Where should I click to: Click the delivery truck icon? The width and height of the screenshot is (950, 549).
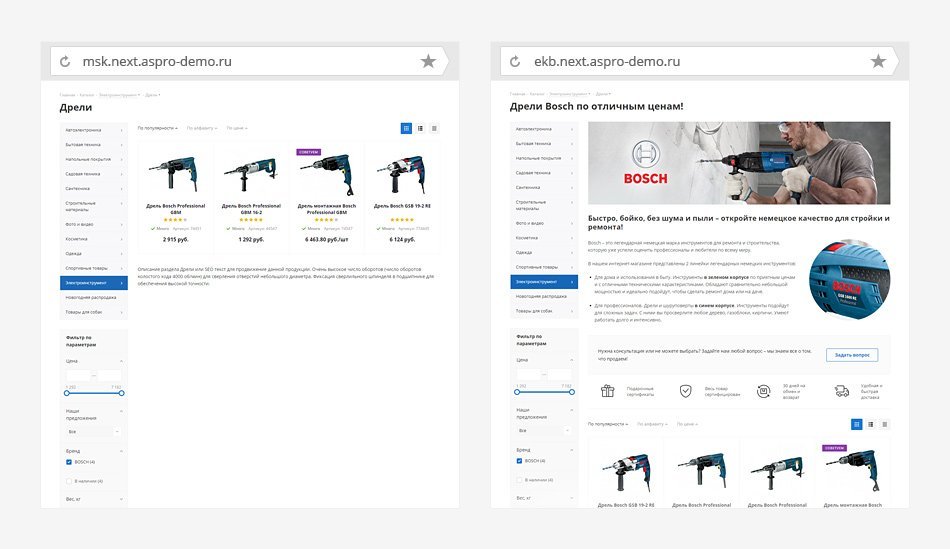click(842, 391)
